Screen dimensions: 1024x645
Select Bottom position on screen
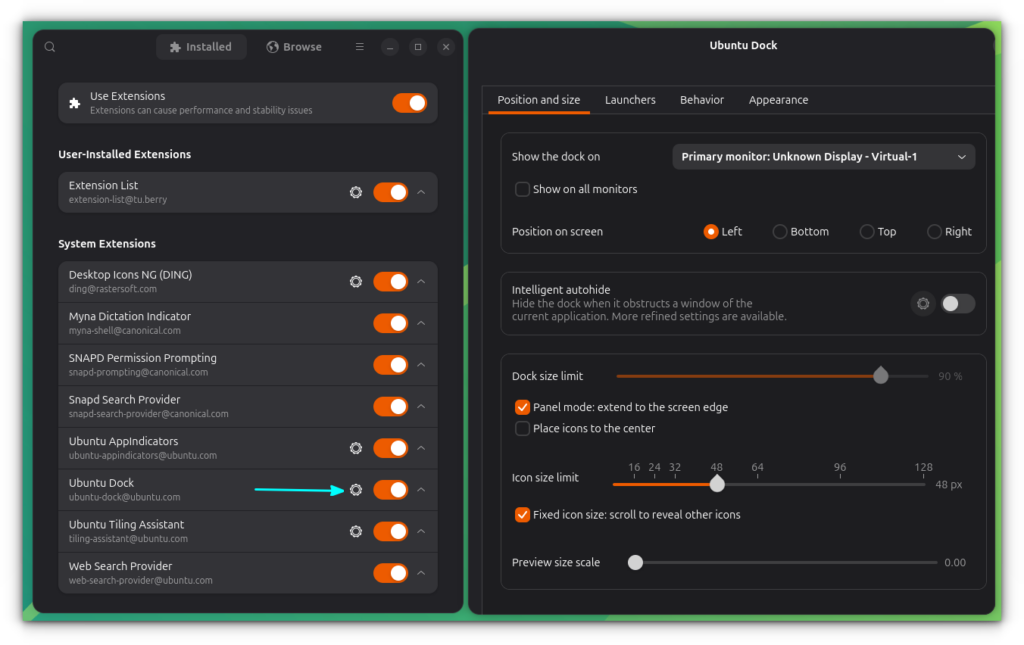coord(779,232)
